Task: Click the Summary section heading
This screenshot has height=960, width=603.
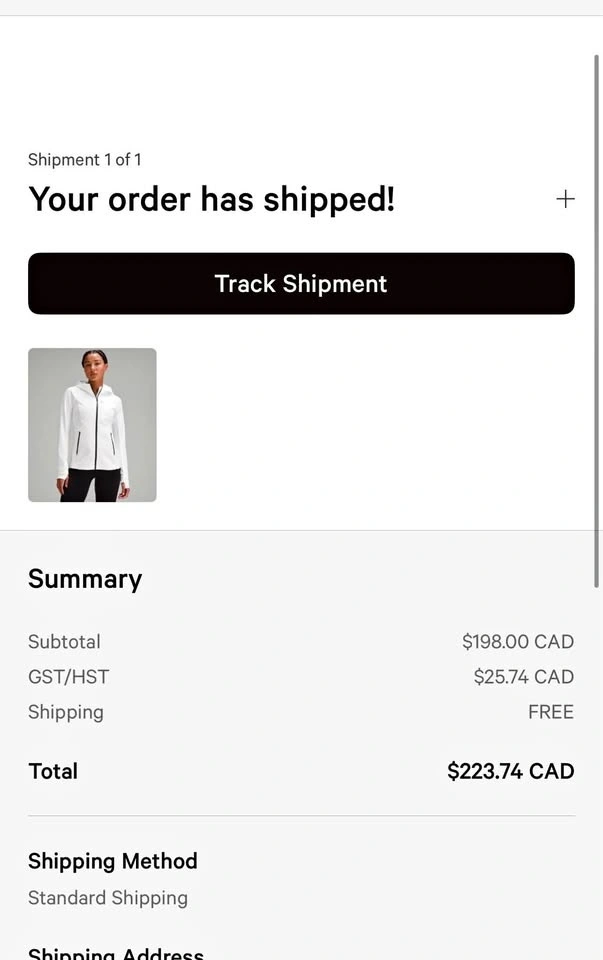Action: 85,579
